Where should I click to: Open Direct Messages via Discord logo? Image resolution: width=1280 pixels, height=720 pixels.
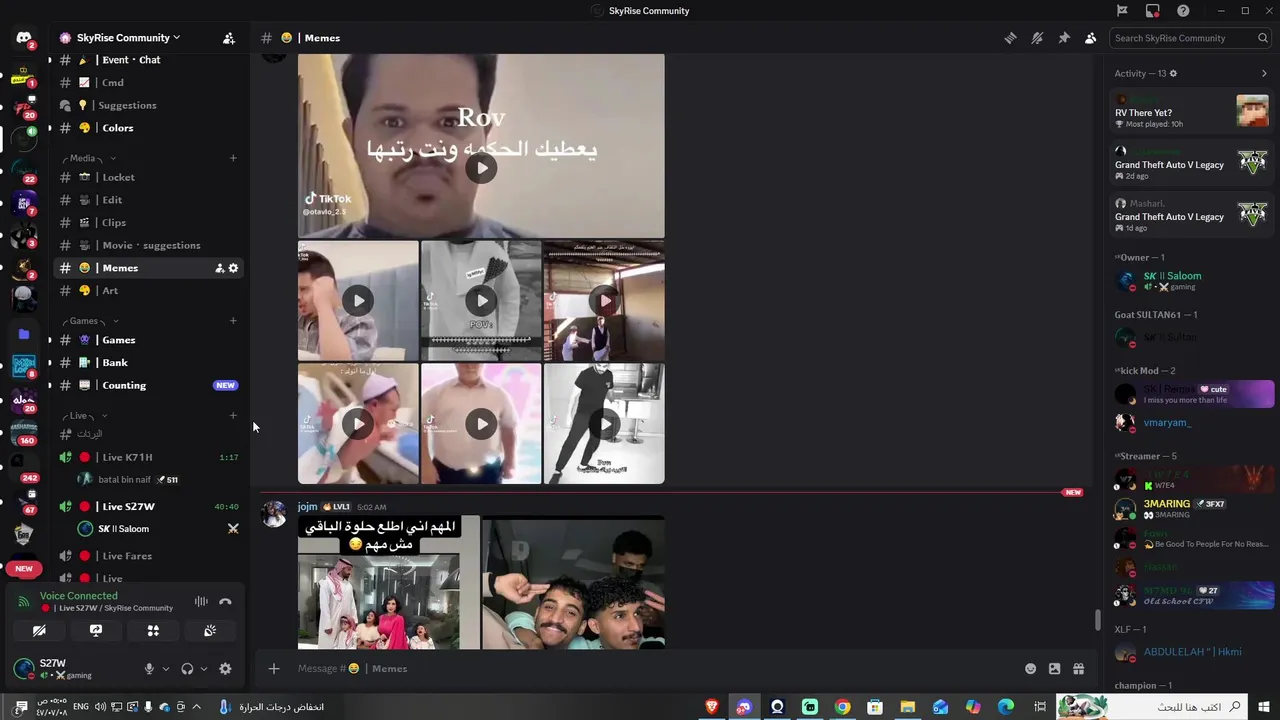pyautogui.click(x=23, y=38)
